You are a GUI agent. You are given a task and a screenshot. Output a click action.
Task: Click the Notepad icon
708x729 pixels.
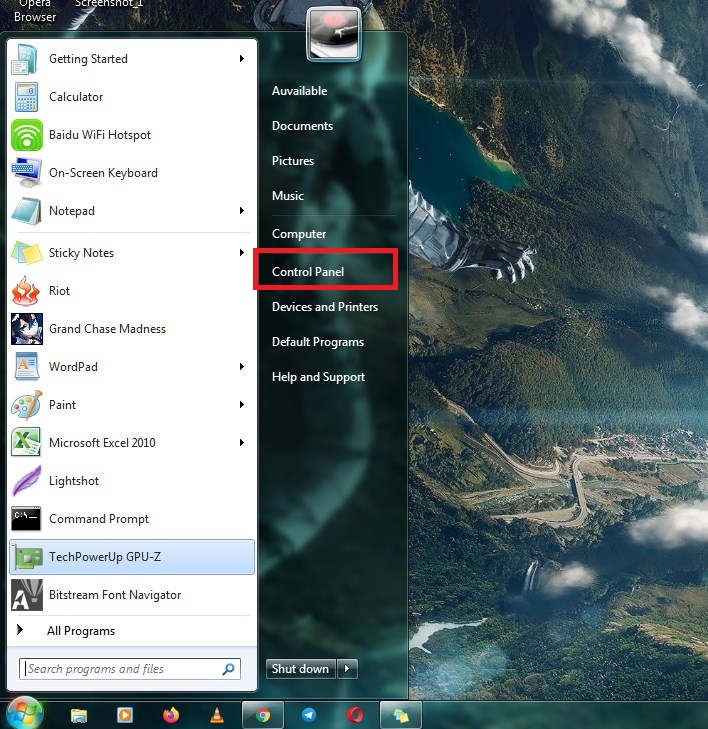tap(26, 211)
